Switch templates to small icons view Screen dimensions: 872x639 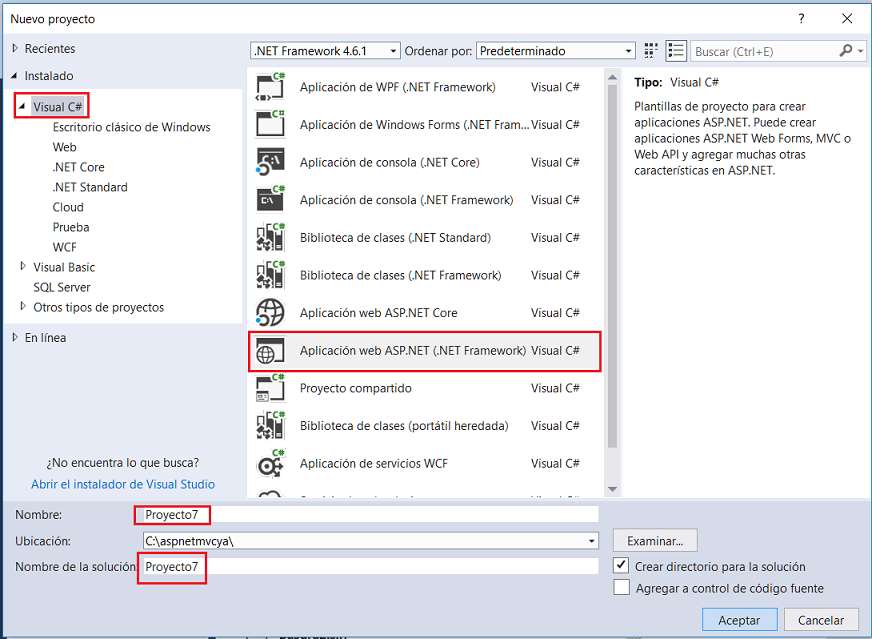[x=651, y=51]
